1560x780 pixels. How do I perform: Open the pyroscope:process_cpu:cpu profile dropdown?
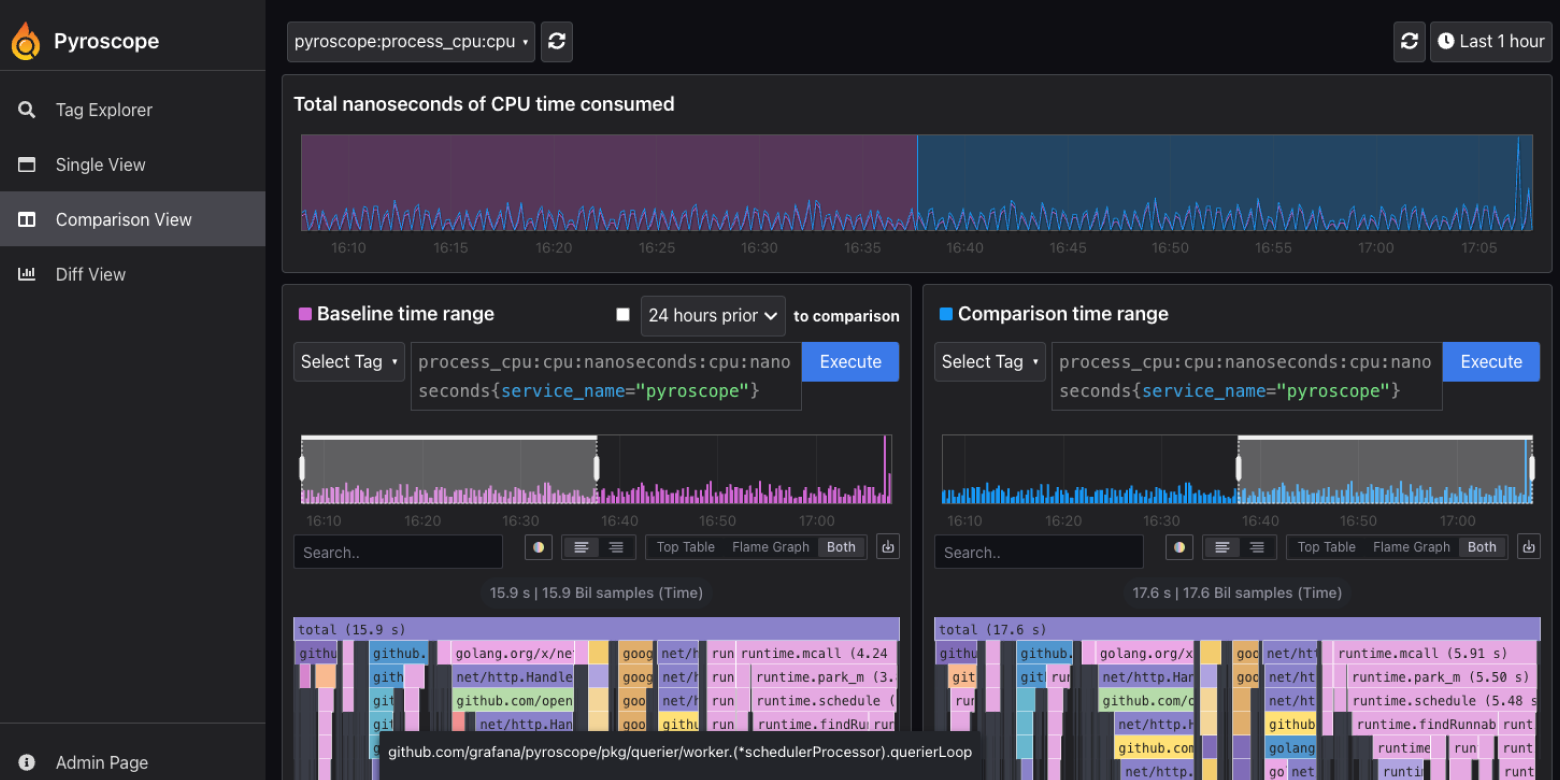(410, 41)
